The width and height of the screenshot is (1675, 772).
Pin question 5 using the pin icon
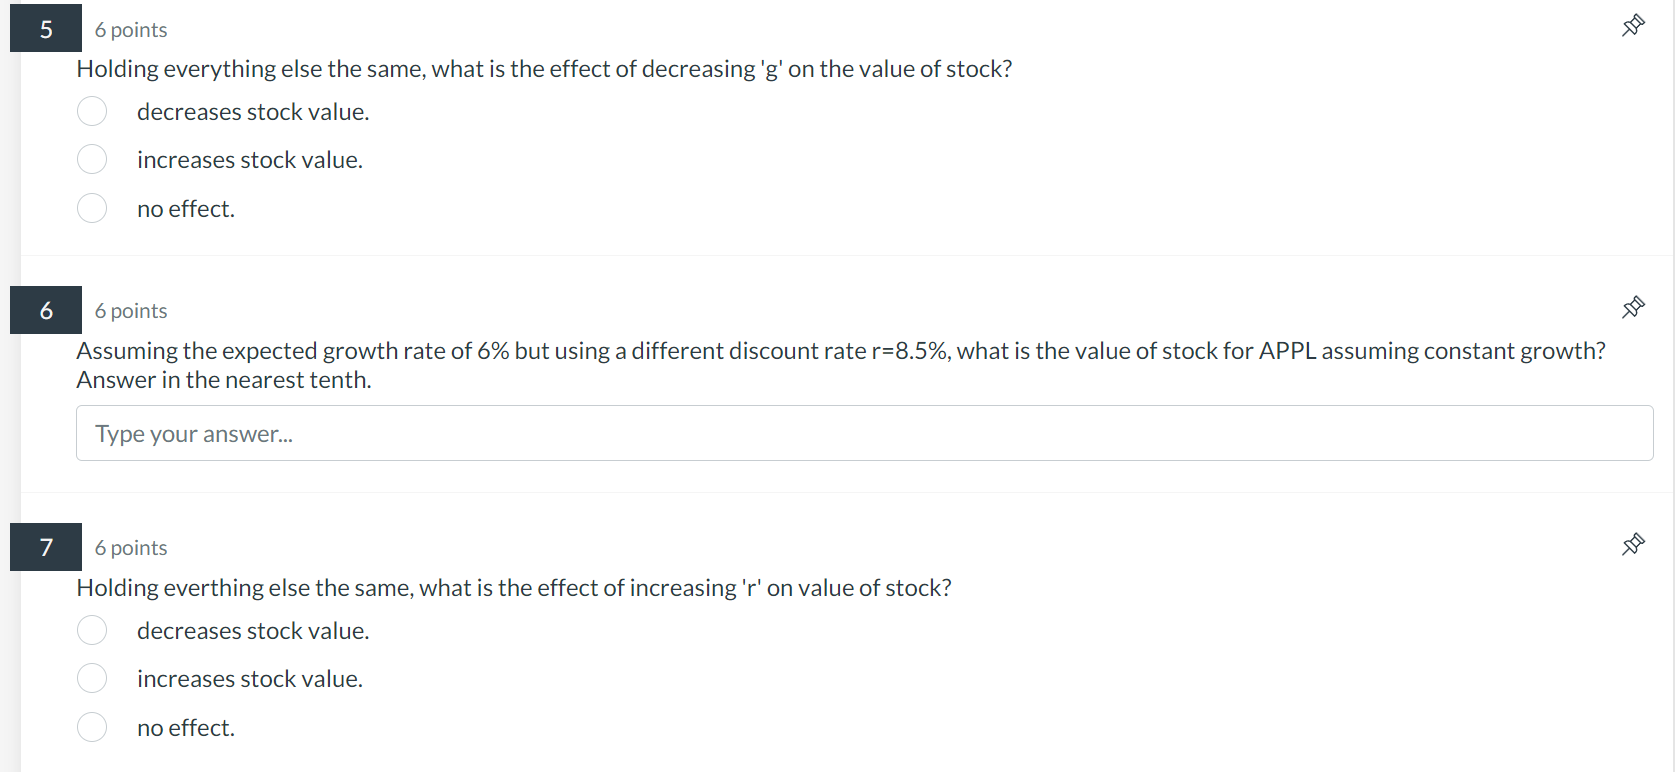click(x=1633, y=25)
